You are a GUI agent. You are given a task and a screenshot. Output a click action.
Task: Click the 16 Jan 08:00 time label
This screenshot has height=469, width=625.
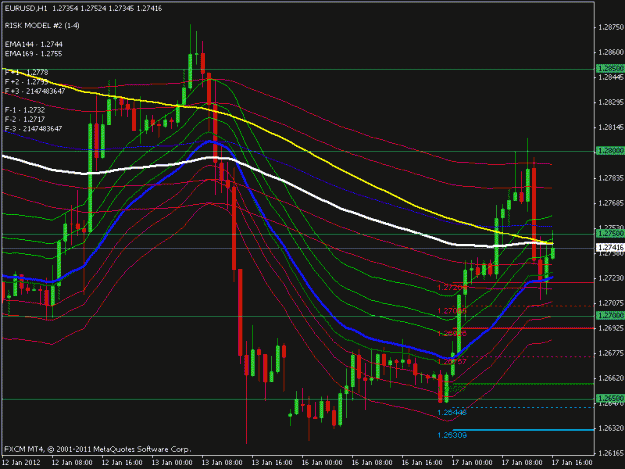tap(372, 463)
